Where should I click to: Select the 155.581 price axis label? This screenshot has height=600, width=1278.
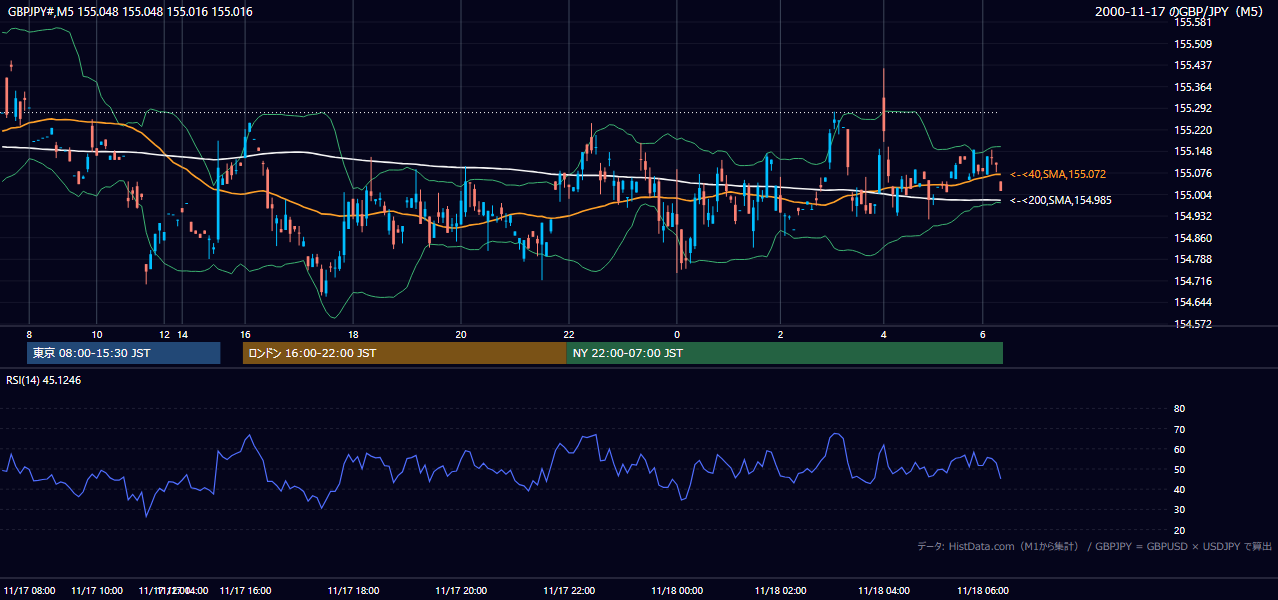tap(1193, 22)
